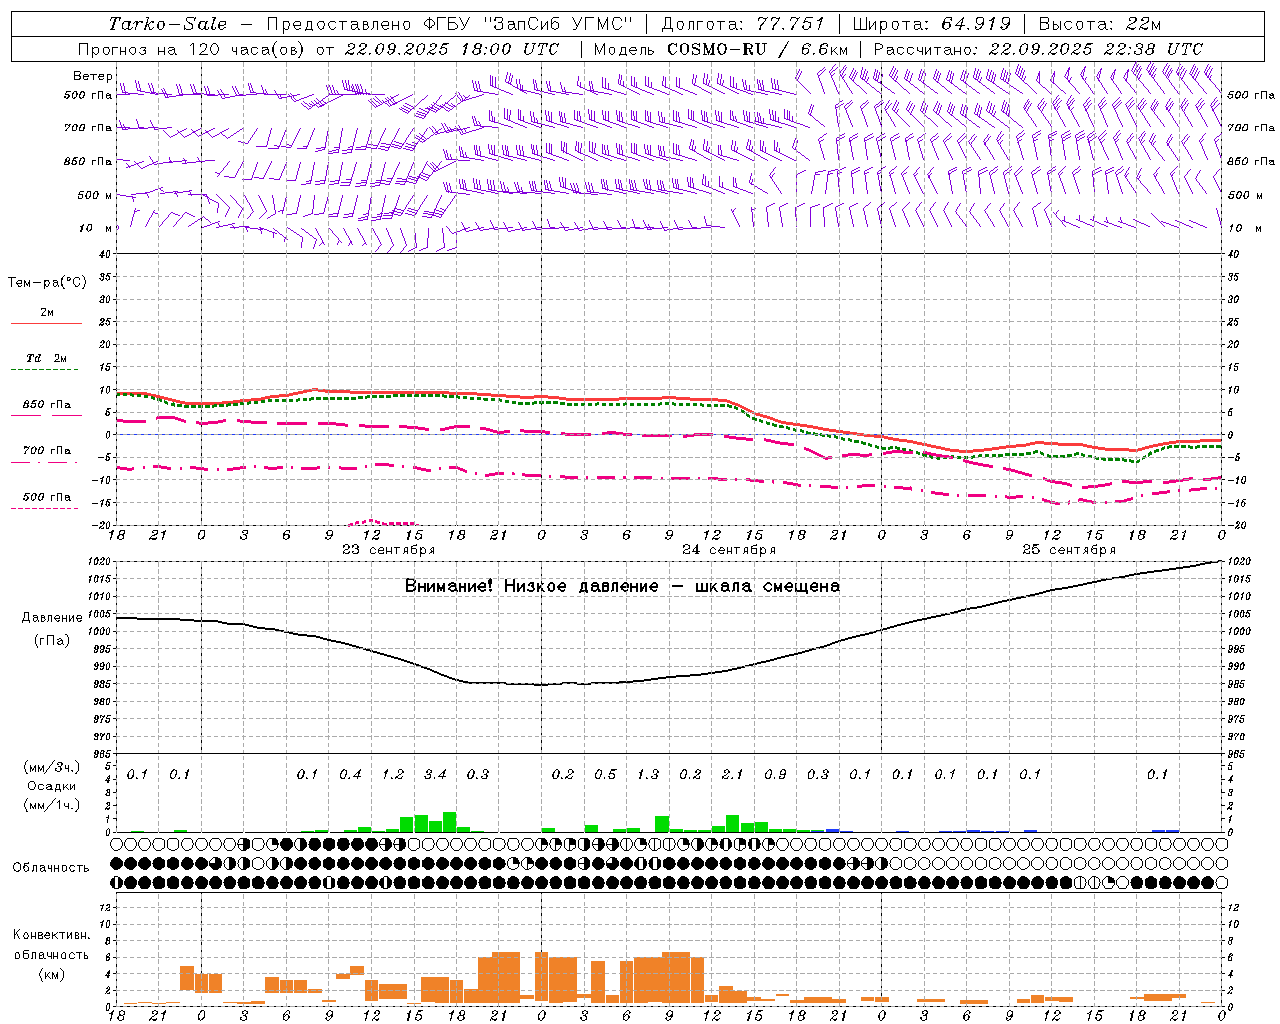Click the 'Облачность' cloud cover label
Image resolution: width=1280 pixels, height=1024 pixels.
click(51, 867)
